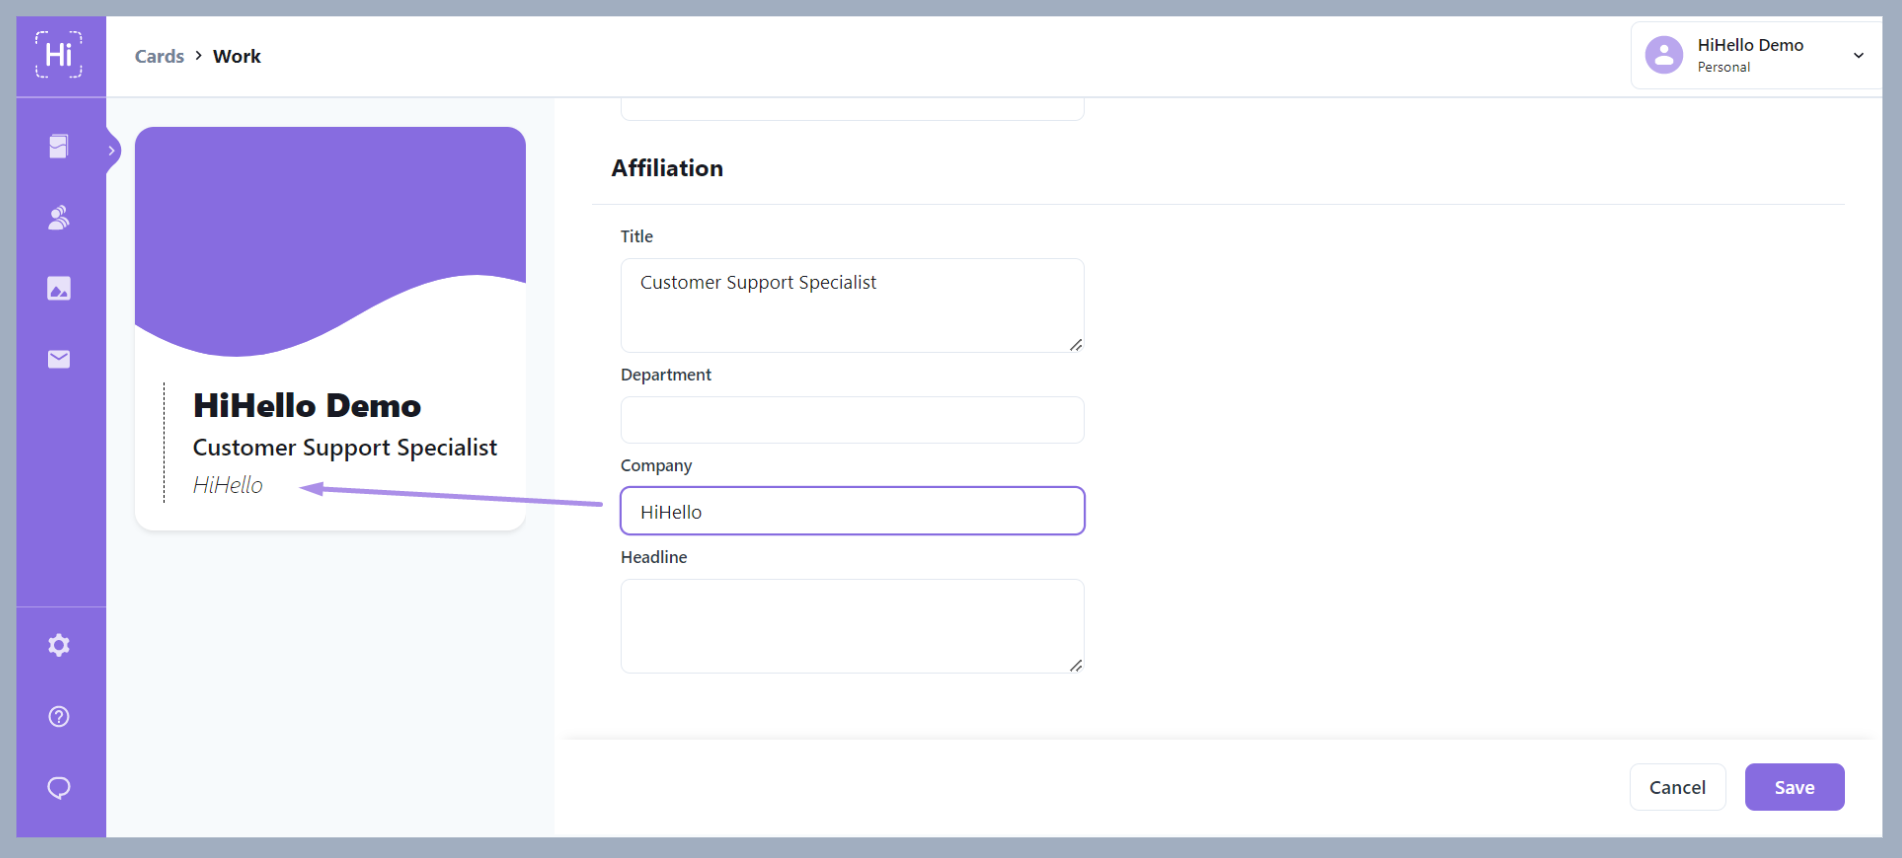Open the HiHello Demo account dropdown
This screenshot has width=1902, height=858.
pyautogui.click(x=1757, y=56)
